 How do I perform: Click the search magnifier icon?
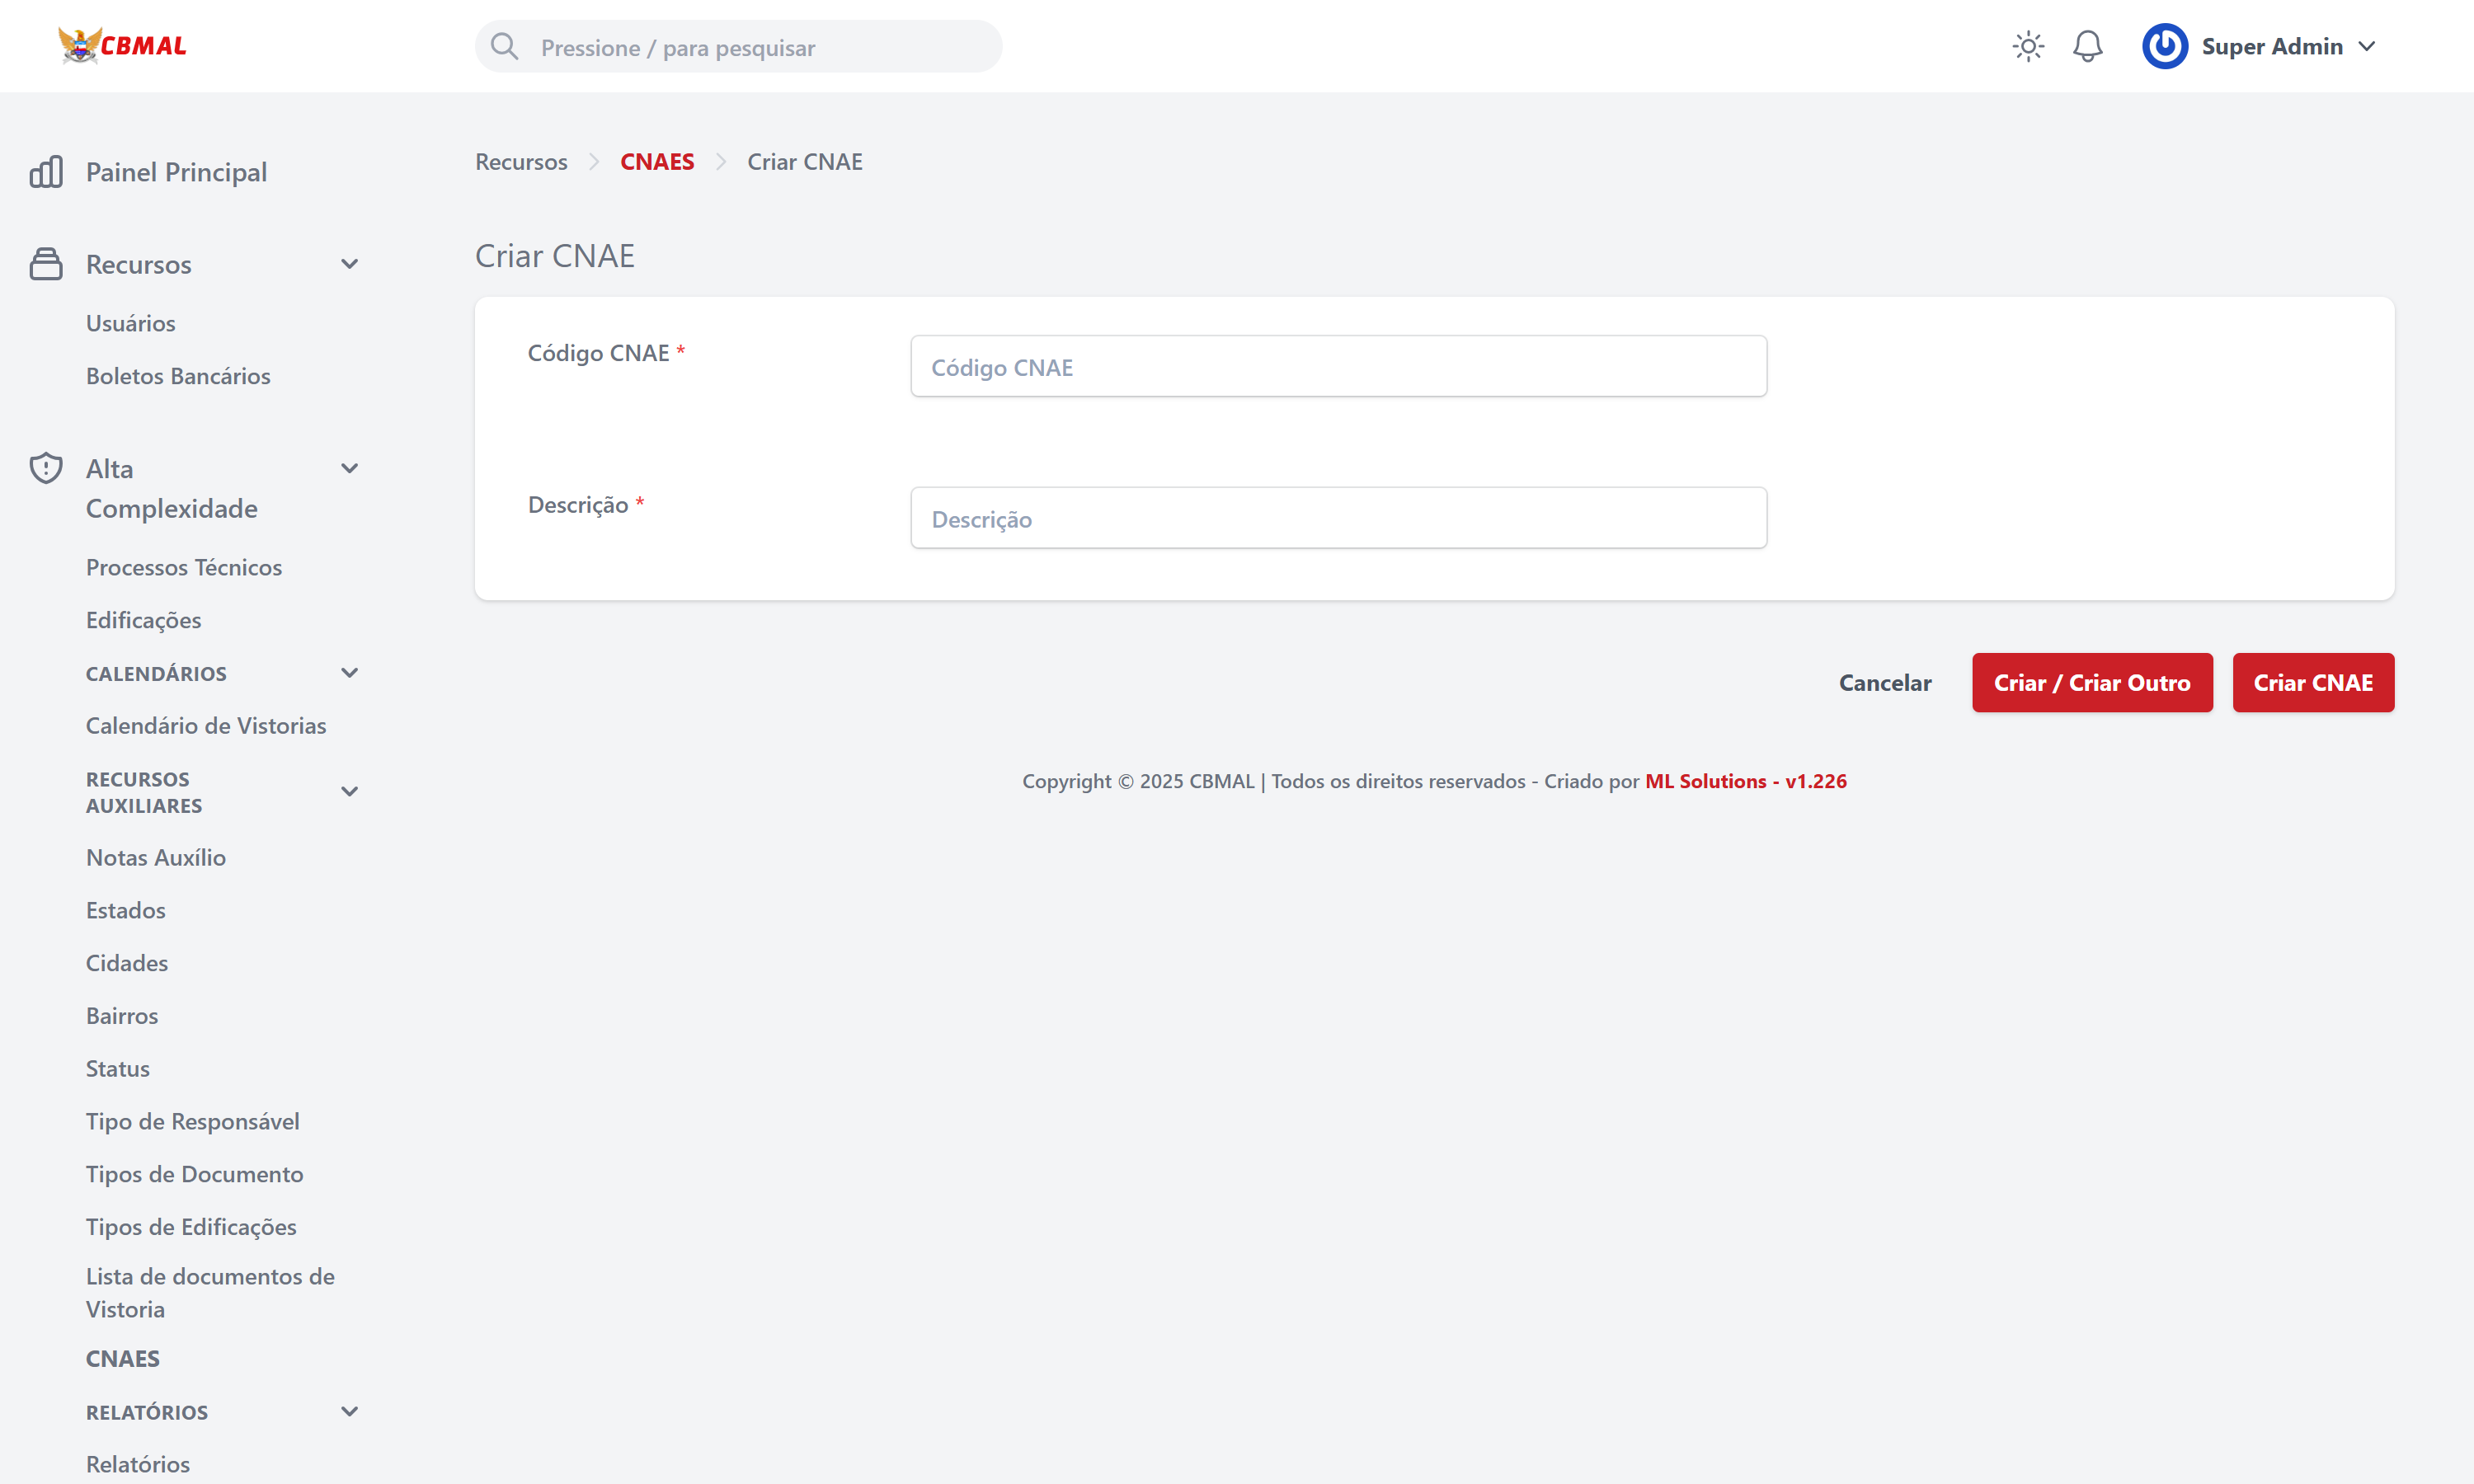pyautogui.click(x=504, y=47)
